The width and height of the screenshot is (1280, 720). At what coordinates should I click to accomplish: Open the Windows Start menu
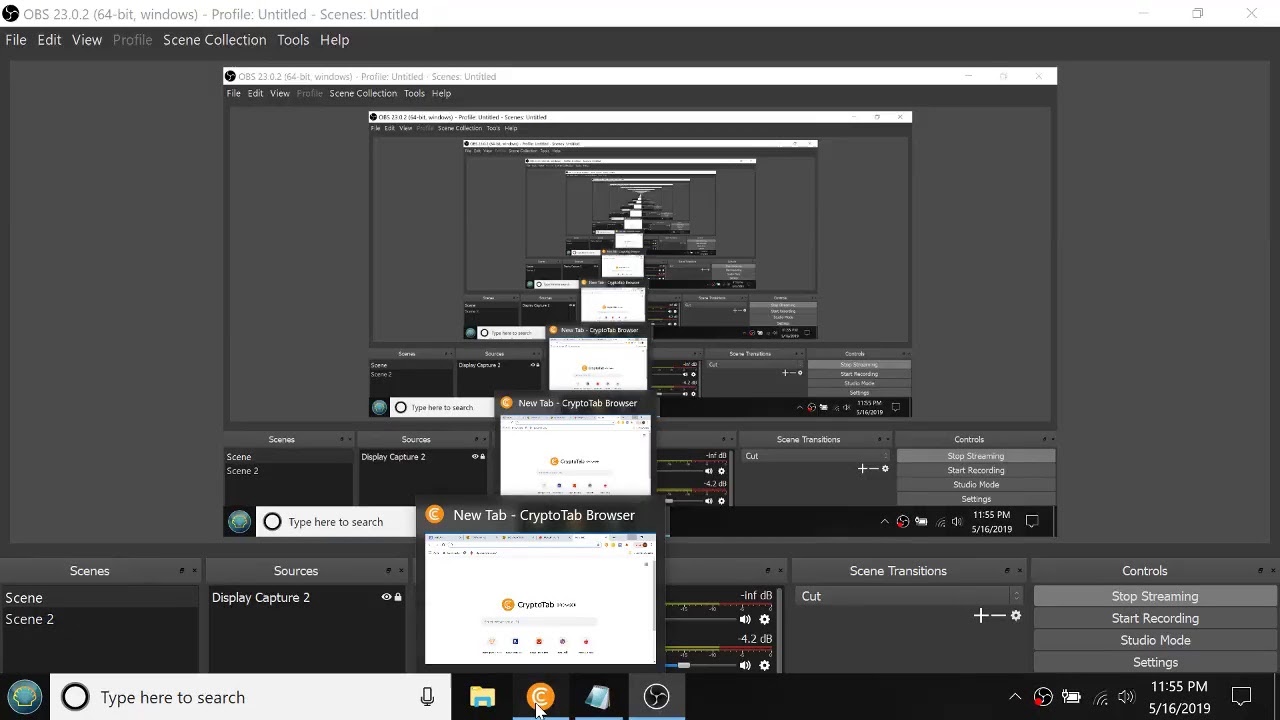click(25, 697)
